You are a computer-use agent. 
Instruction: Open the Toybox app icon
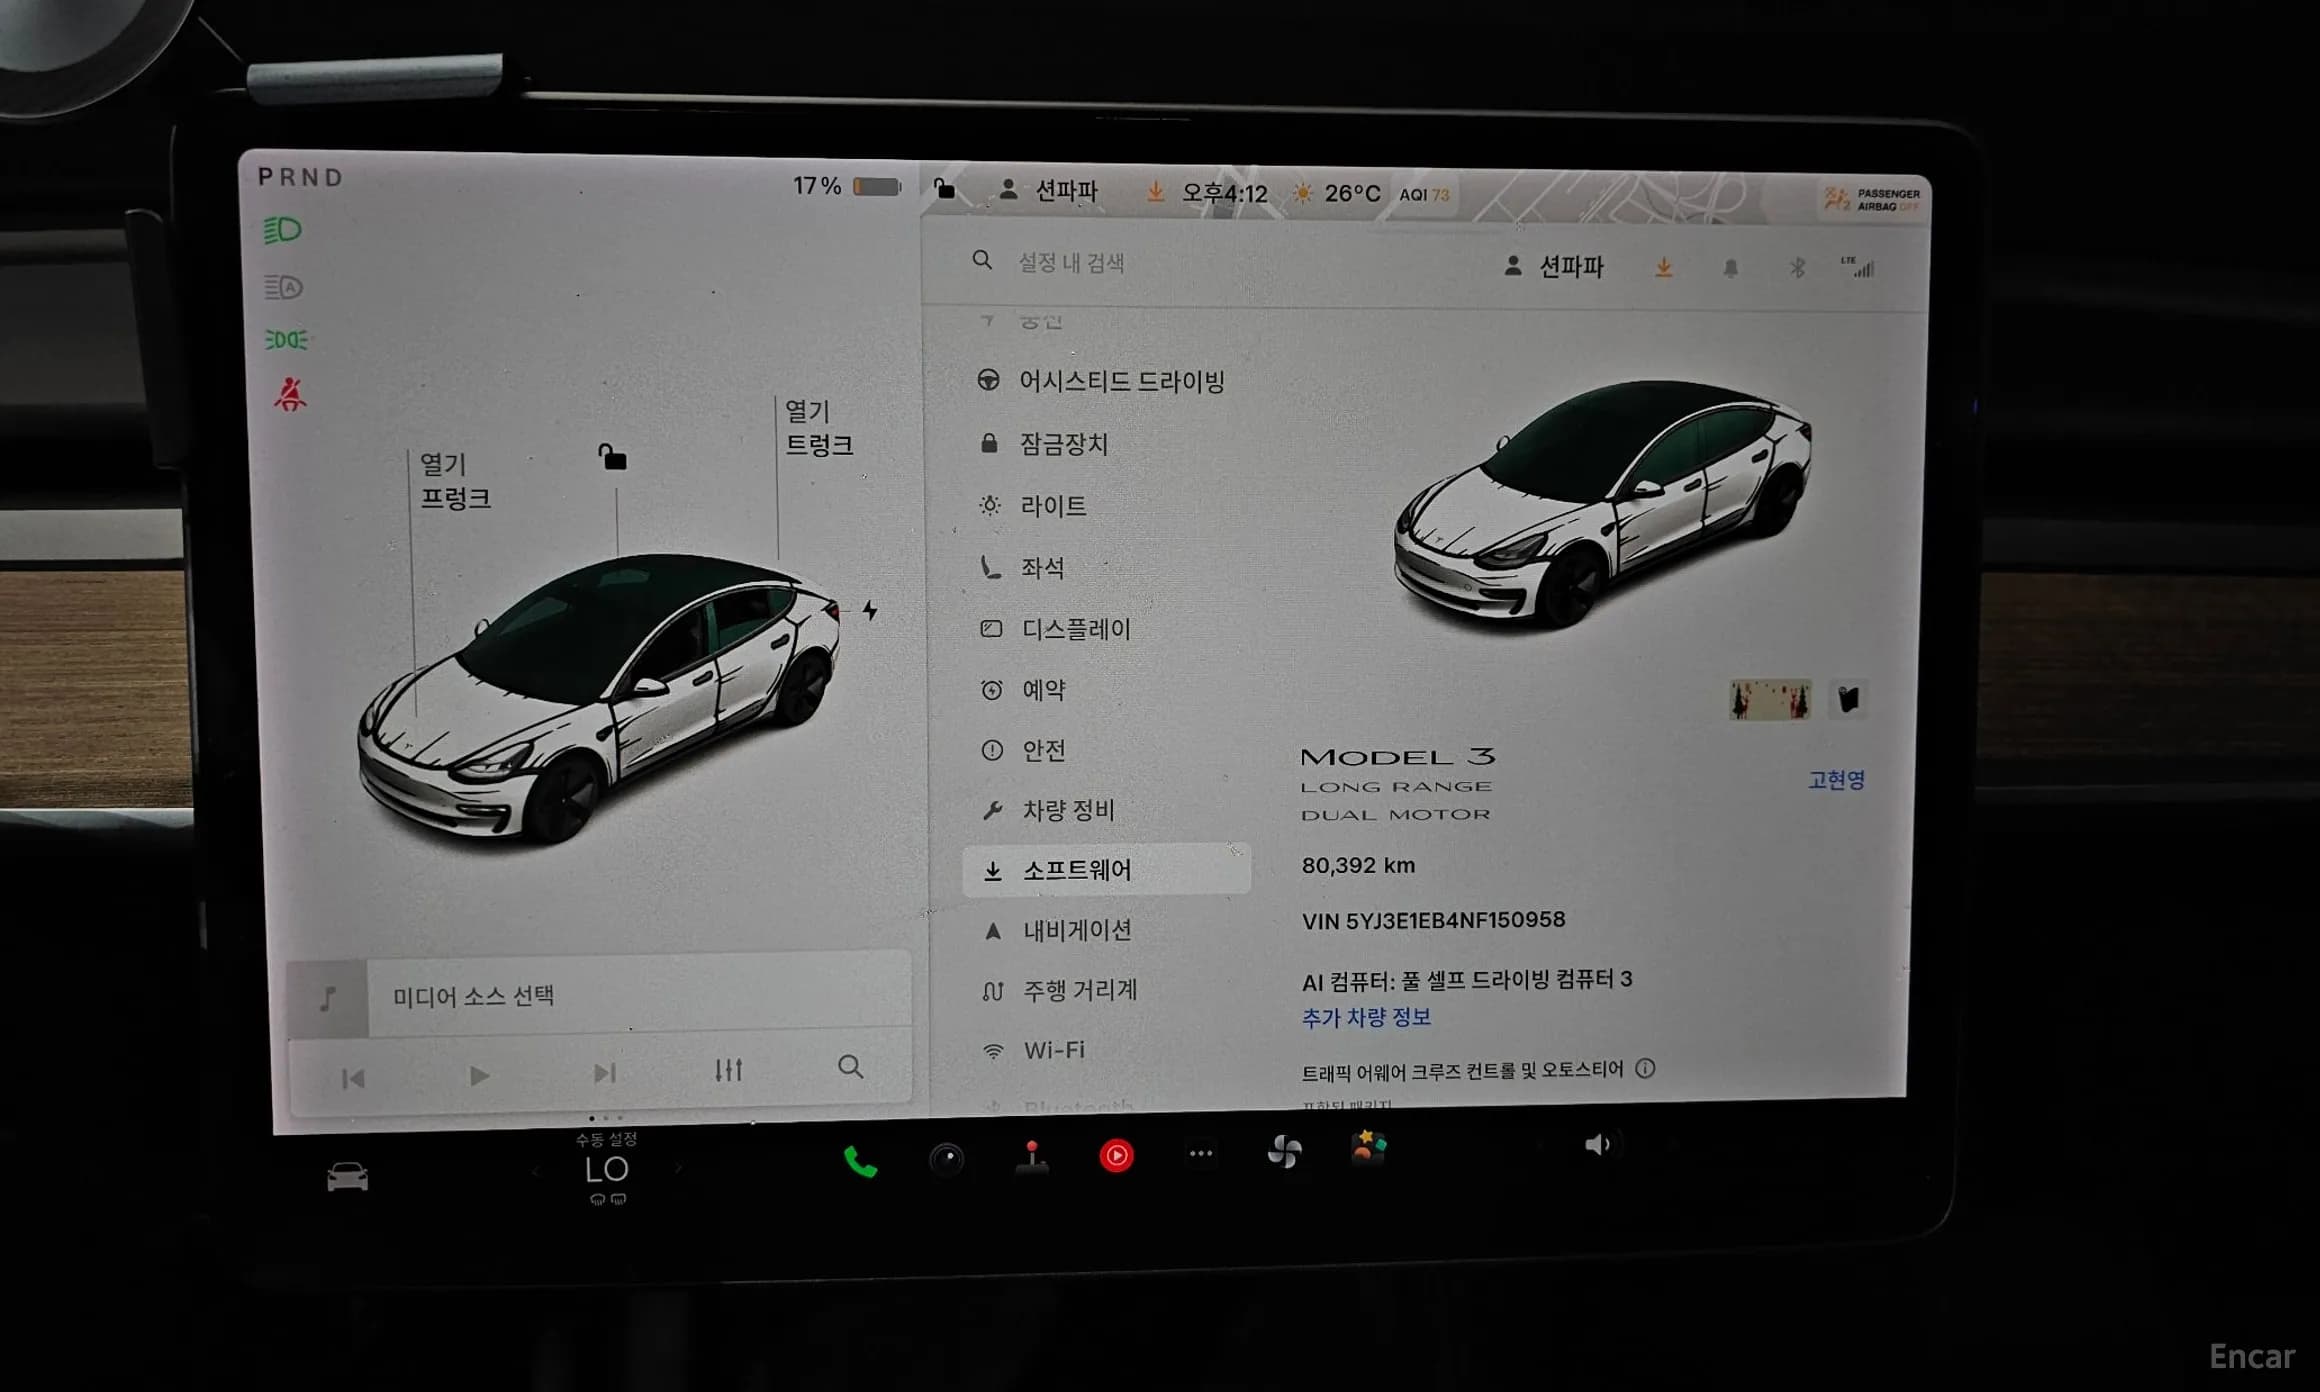click(1369, 1148)
